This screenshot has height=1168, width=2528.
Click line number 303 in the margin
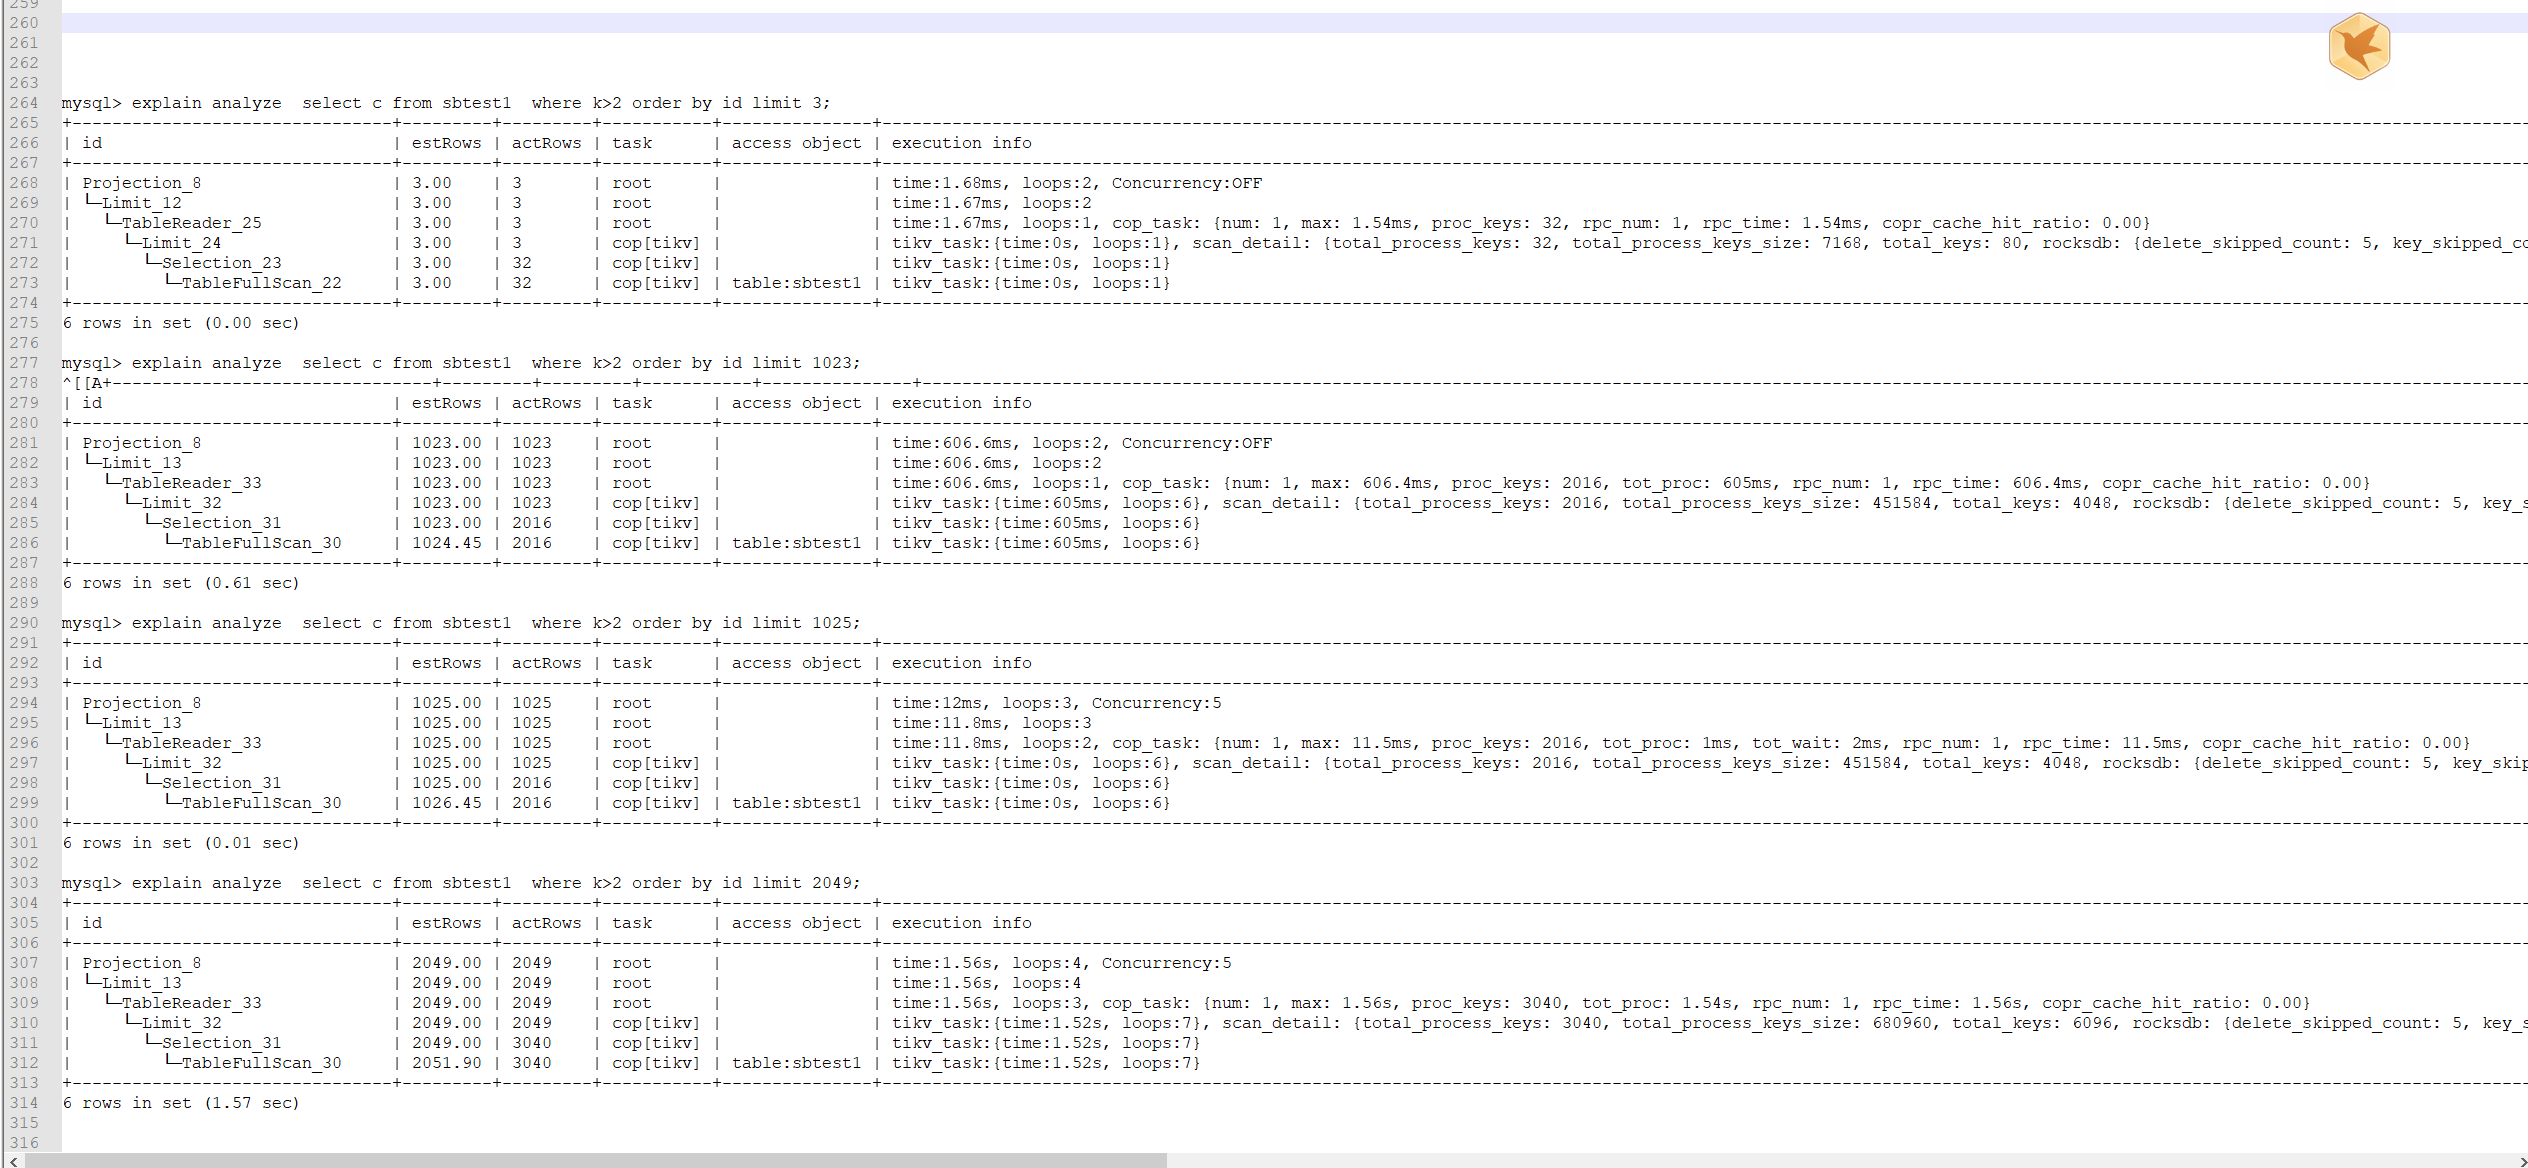[x=24, y=883]
